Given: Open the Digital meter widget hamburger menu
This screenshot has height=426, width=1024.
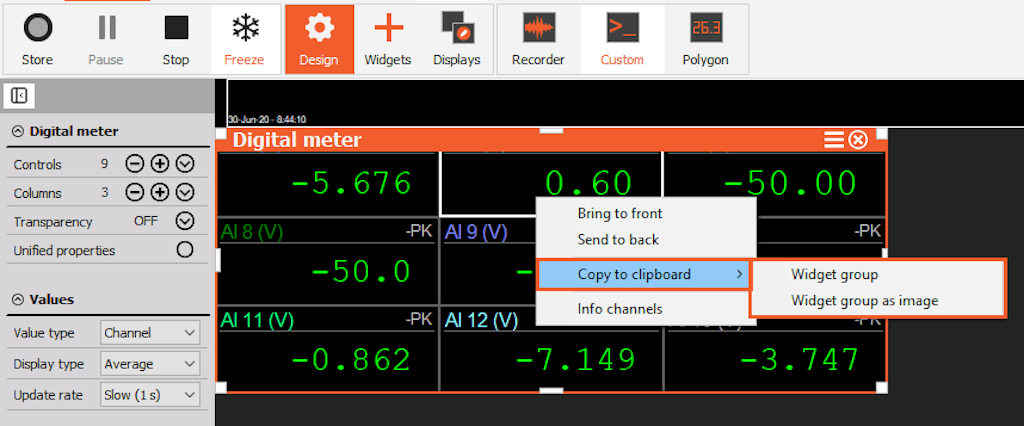Looking at the screenshot, I should (834, 140).
